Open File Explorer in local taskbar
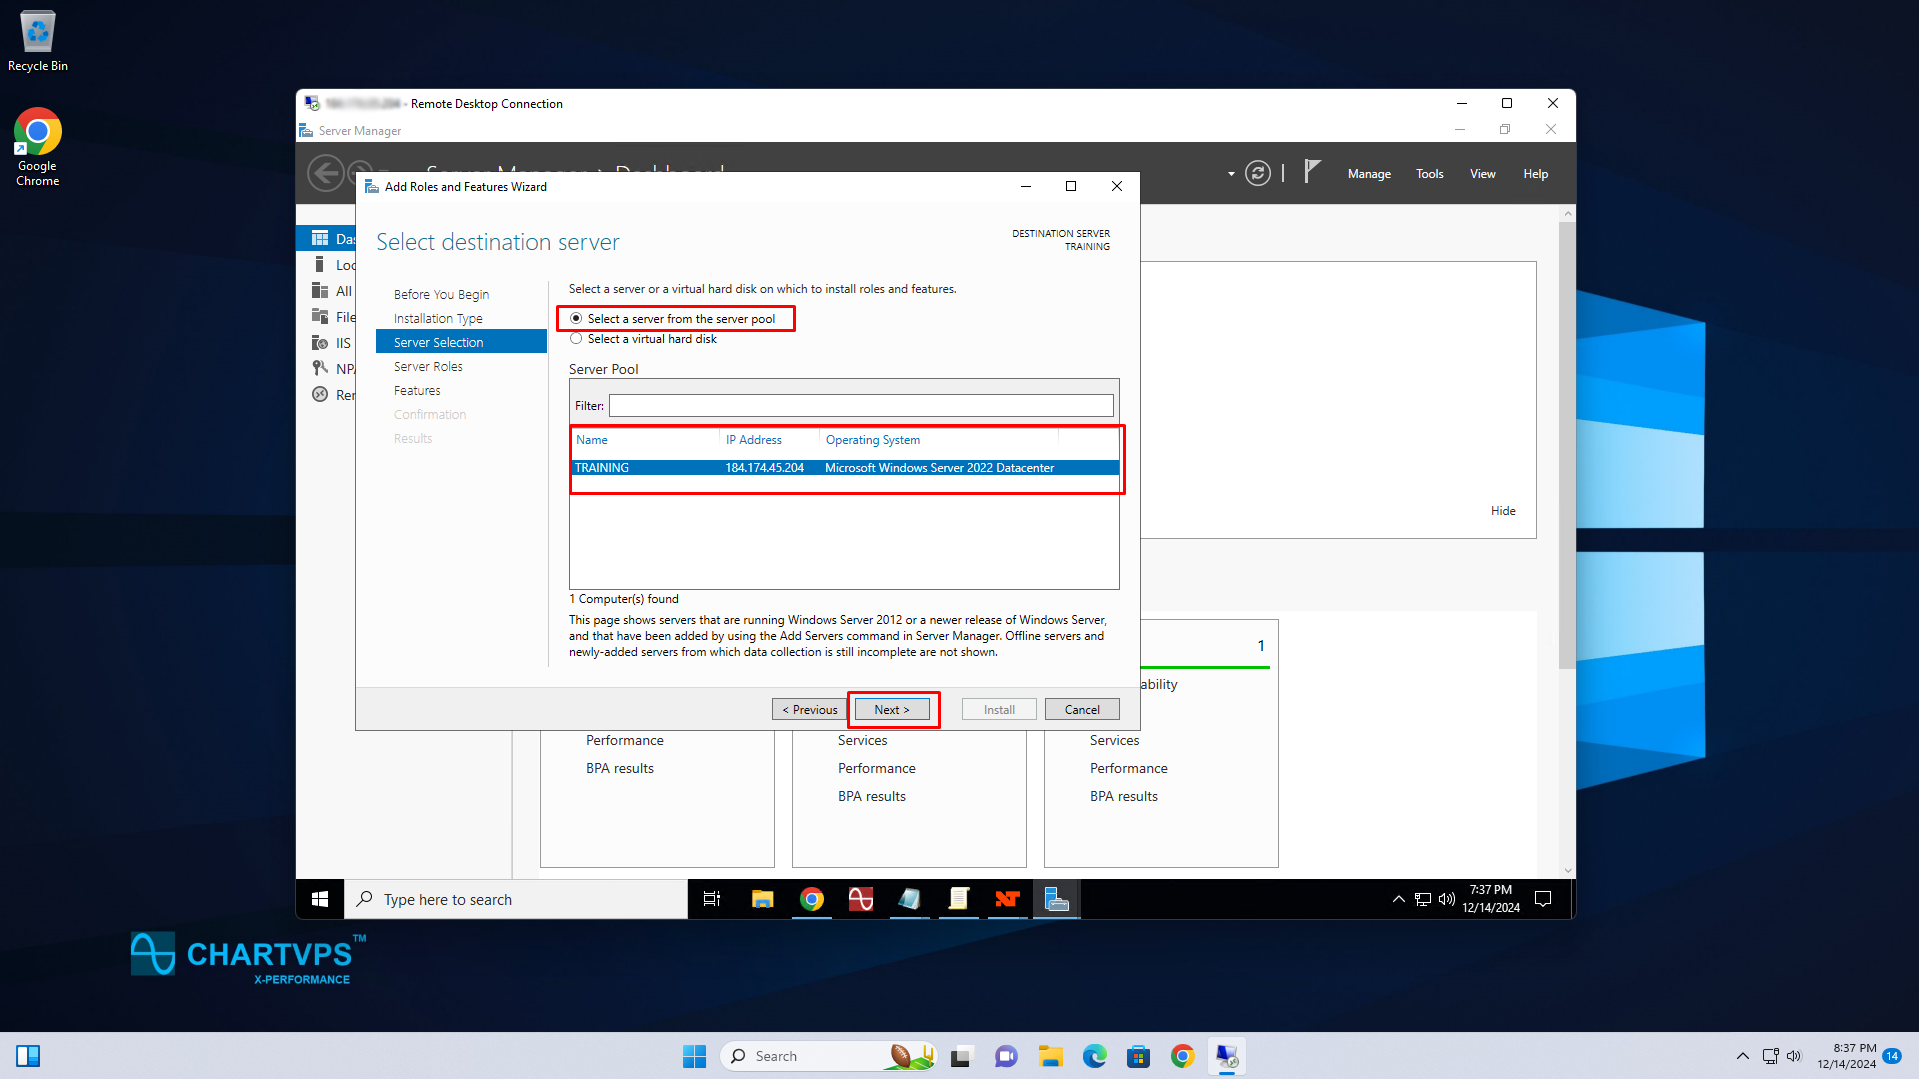 [x=1050, y=1056]
